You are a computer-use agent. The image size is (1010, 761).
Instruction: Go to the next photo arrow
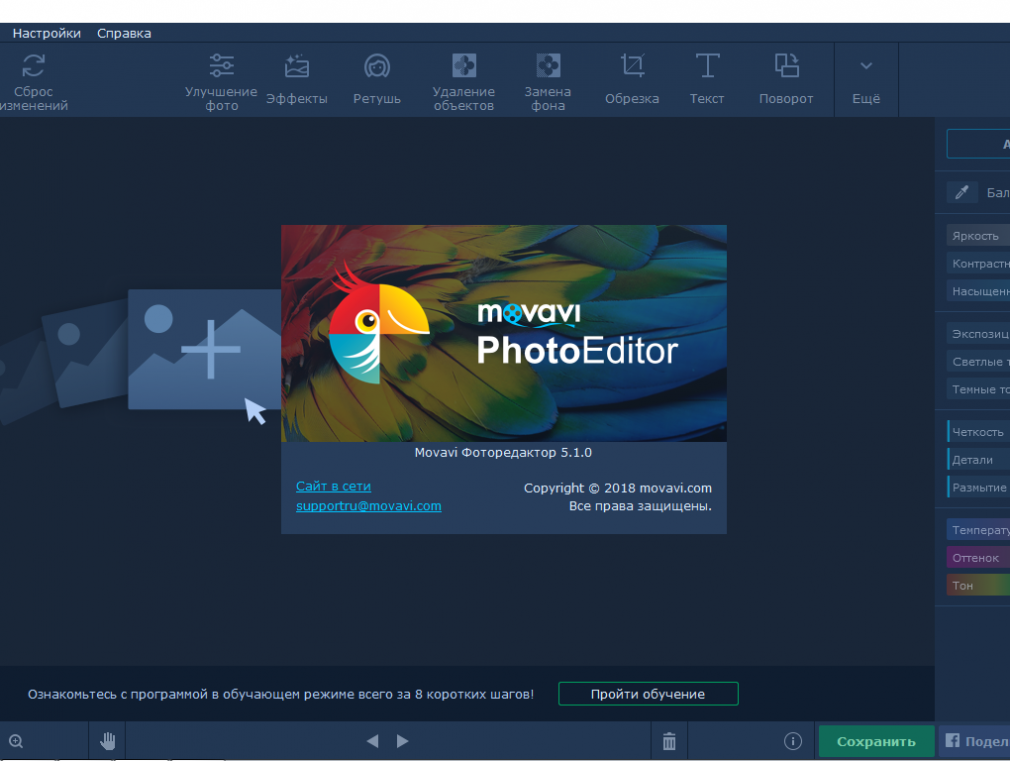(403, 741)
